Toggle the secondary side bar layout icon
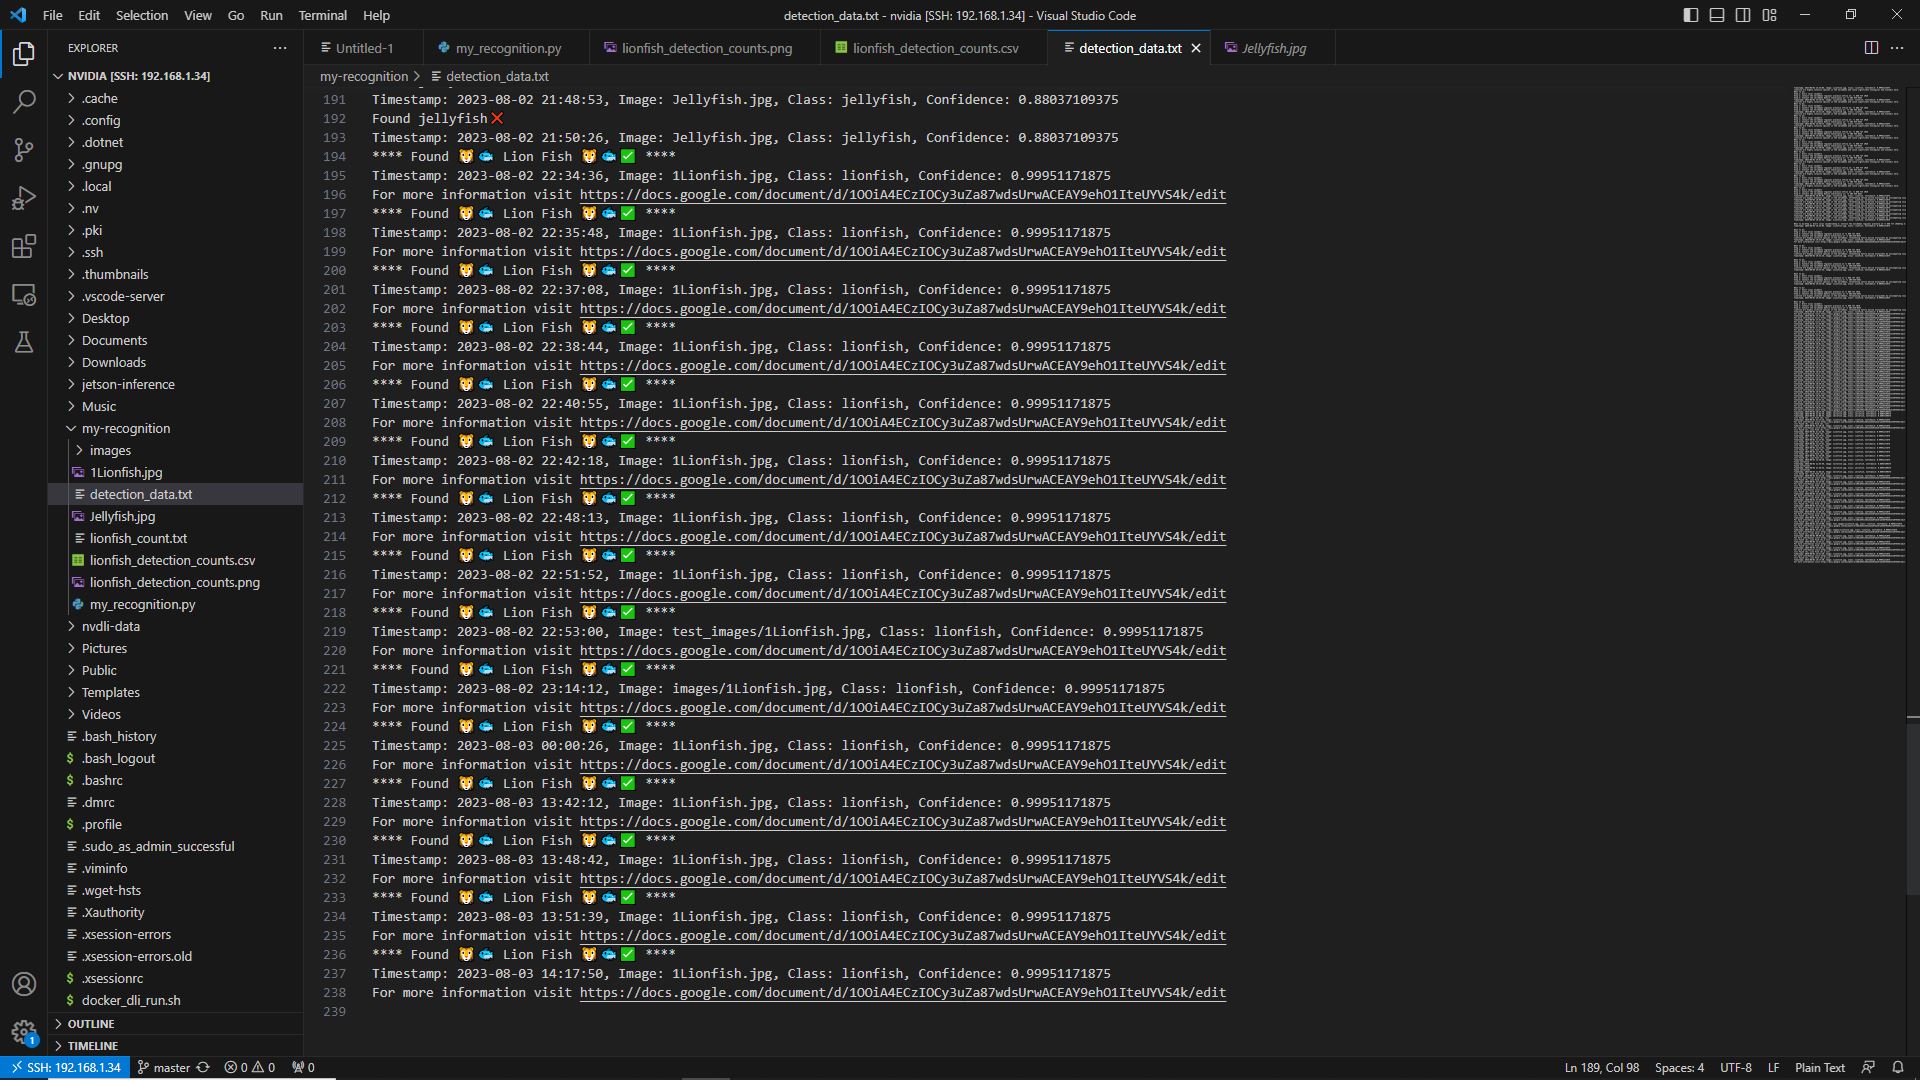Viewport: 1920px width, 1080px height. point(1743,15)
